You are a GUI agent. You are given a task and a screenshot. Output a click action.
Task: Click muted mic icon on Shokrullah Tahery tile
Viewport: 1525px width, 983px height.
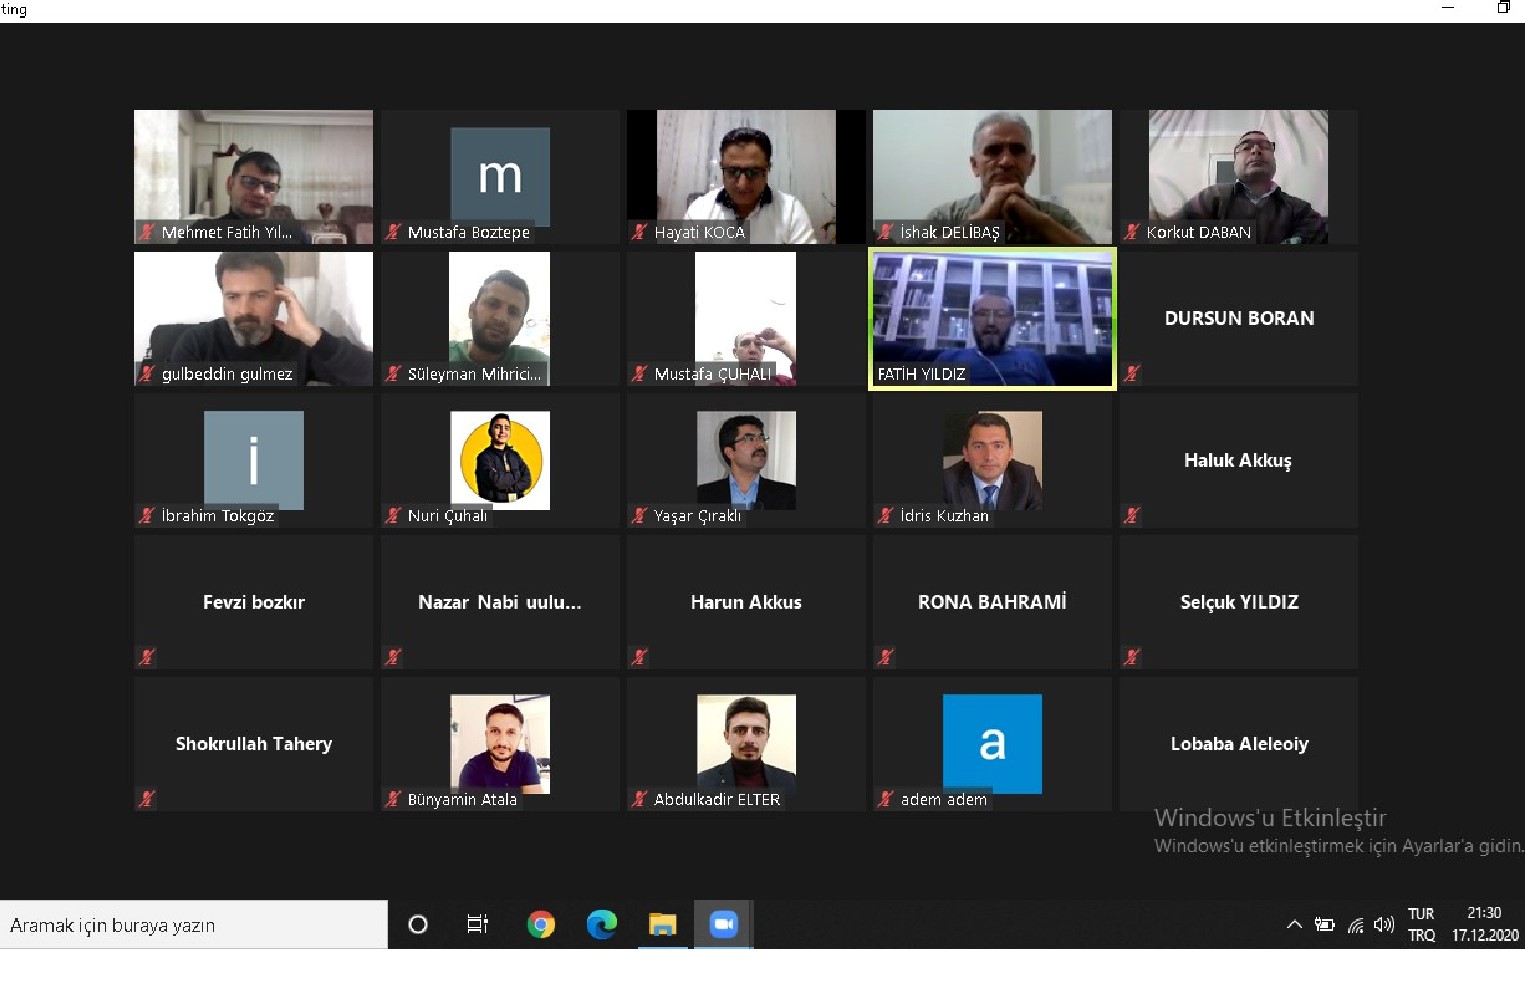coord(147,799)
